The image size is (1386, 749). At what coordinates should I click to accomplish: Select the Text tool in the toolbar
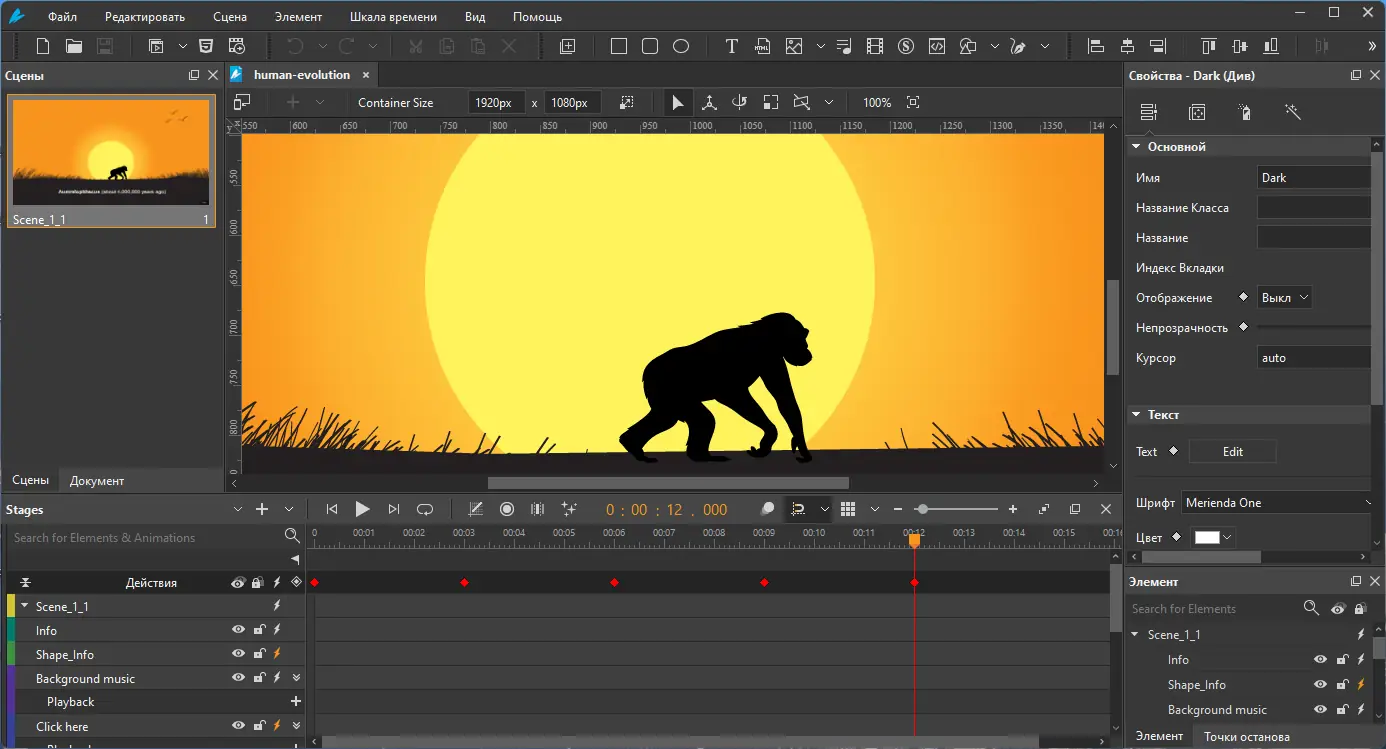click(731, 46)
